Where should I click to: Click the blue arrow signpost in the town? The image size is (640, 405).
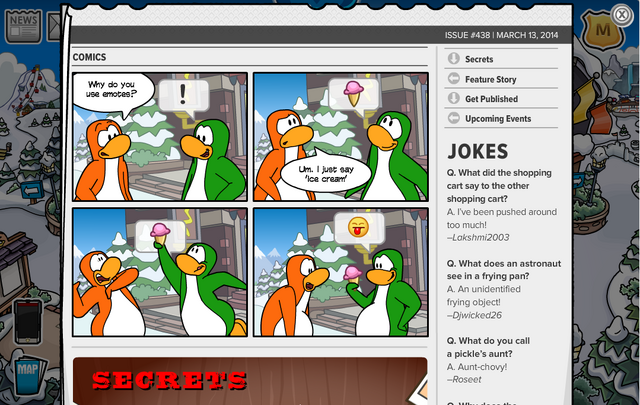click(32, 191)
